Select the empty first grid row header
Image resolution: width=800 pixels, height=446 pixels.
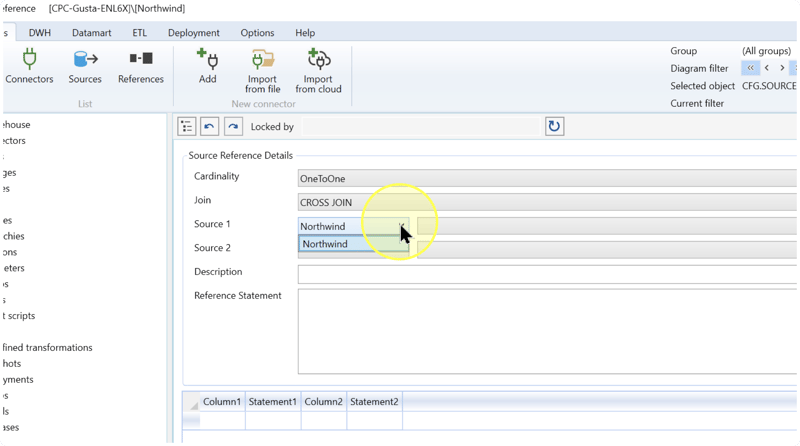(x=191, y=420)
